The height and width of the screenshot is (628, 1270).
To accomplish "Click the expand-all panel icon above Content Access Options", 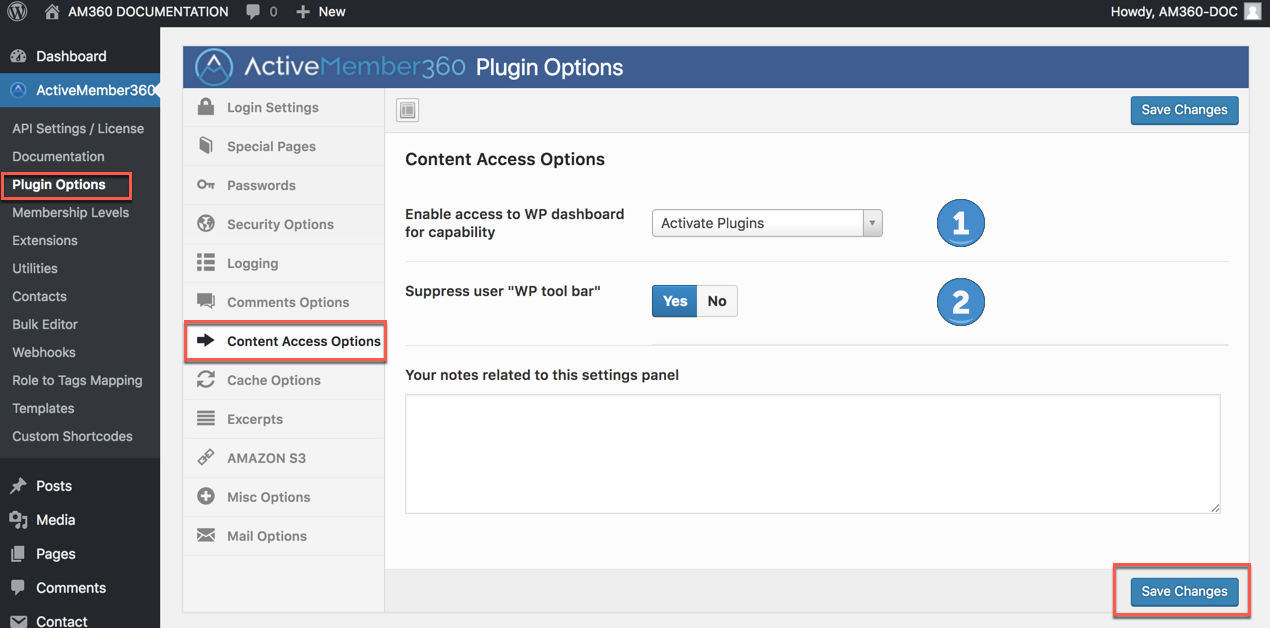I will click(407, 110).
